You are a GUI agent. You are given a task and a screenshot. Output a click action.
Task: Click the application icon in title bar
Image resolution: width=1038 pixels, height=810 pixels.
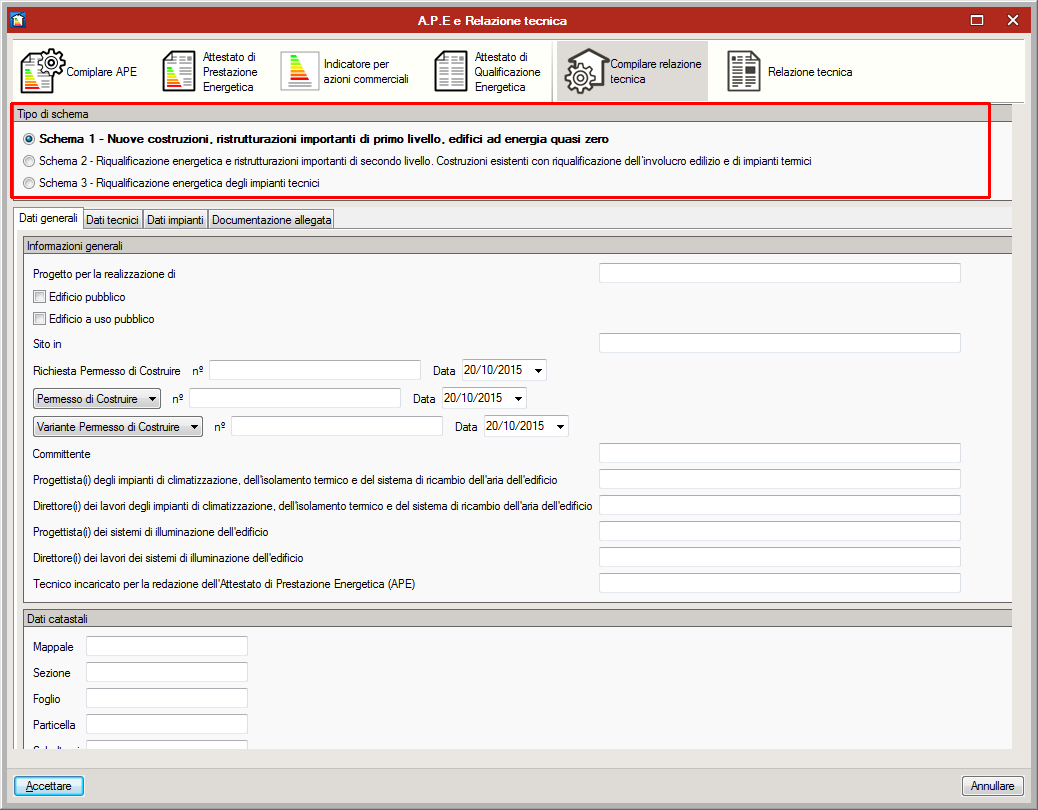tap(18, 20)
